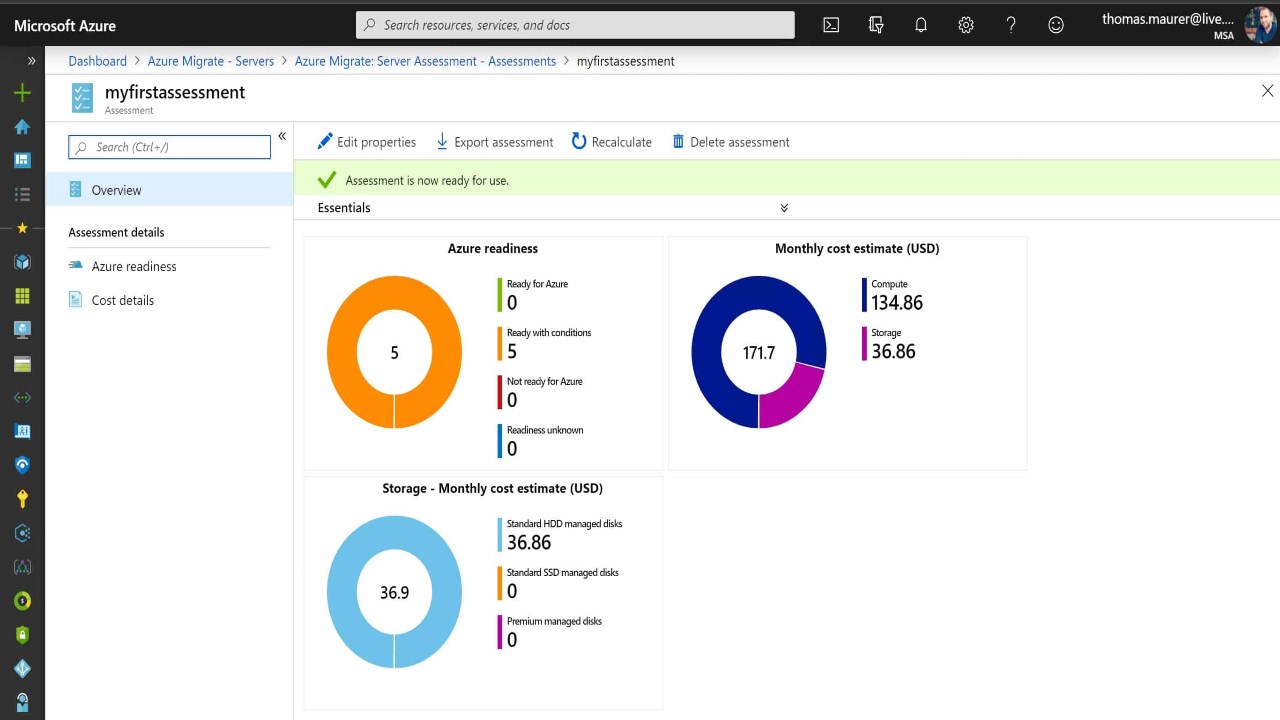Open the blue building sidebar icon
This screenshot has width=1280, height=720.
point(22,431)
